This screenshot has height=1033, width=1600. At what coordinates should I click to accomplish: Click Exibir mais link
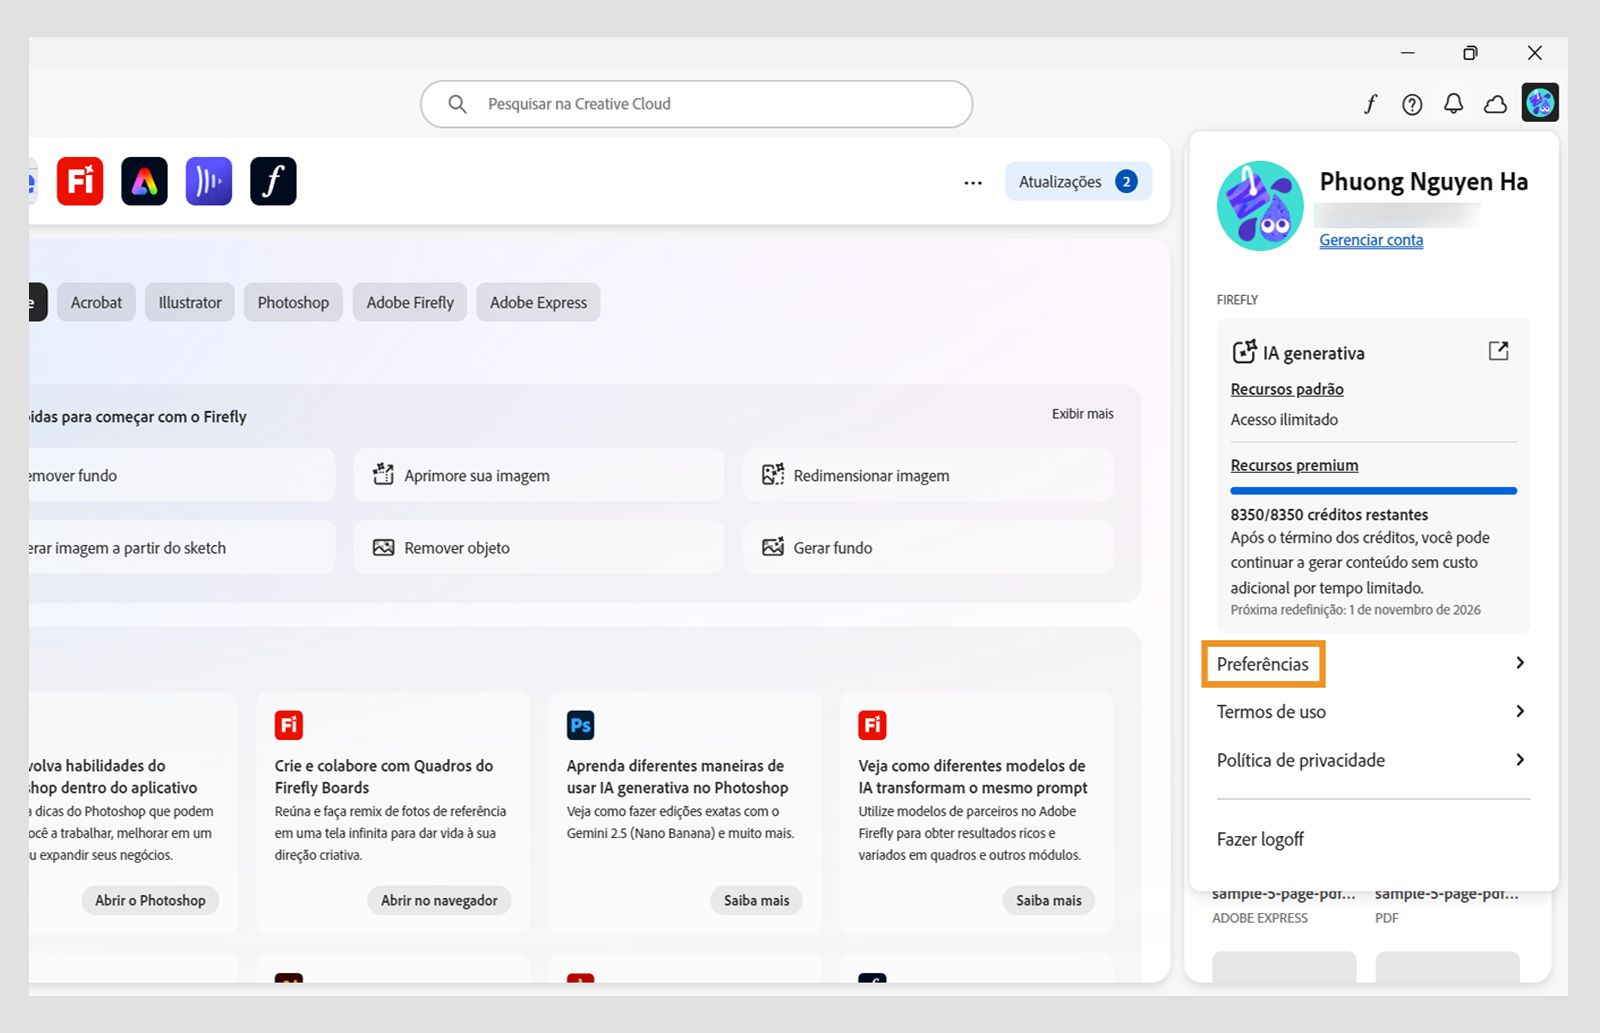click(1082, 414)
